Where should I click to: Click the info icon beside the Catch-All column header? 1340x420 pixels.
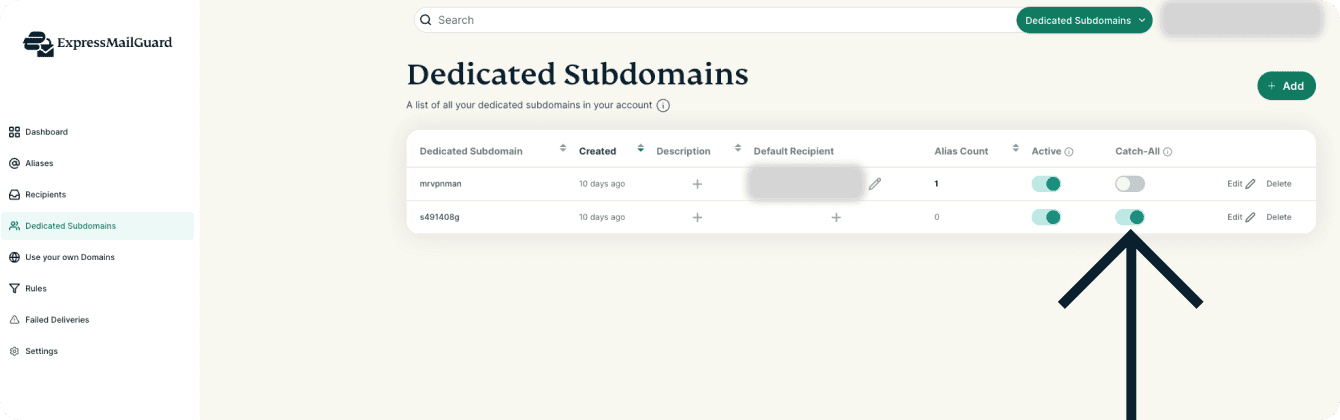[x=1167, y=152]
